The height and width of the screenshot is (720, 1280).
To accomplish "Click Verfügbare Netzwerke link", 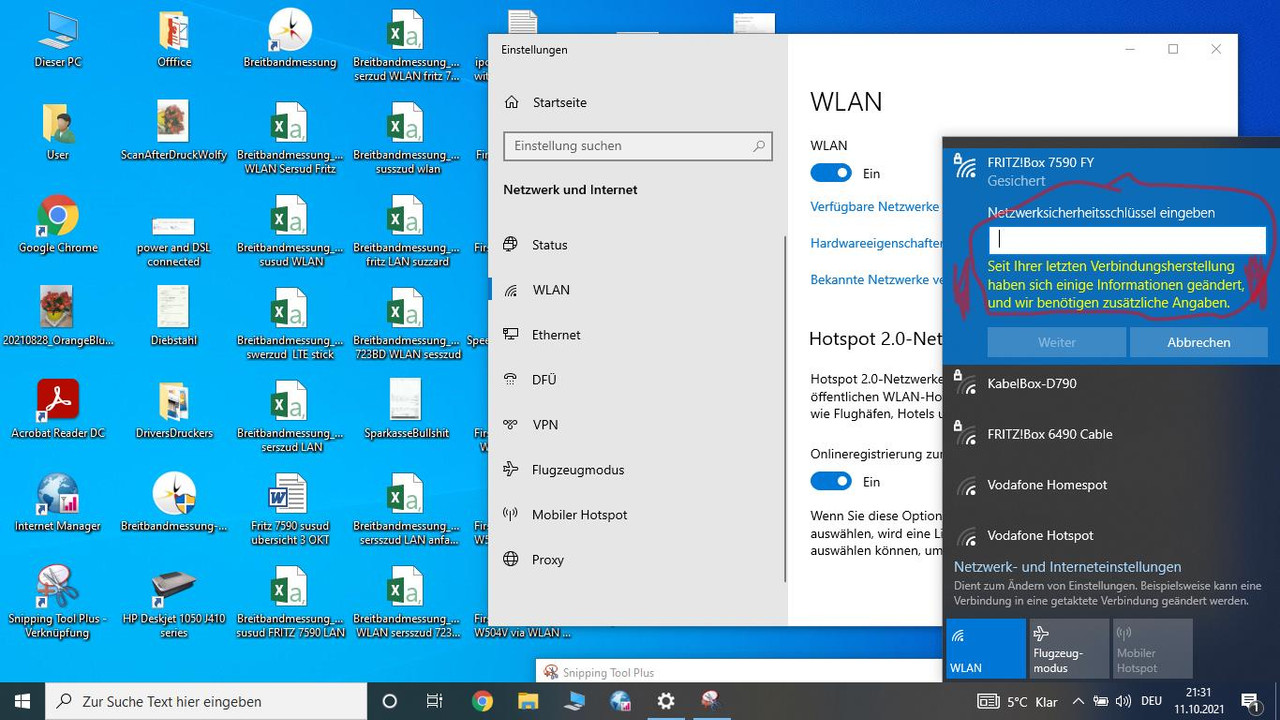I will pos(875,206).
